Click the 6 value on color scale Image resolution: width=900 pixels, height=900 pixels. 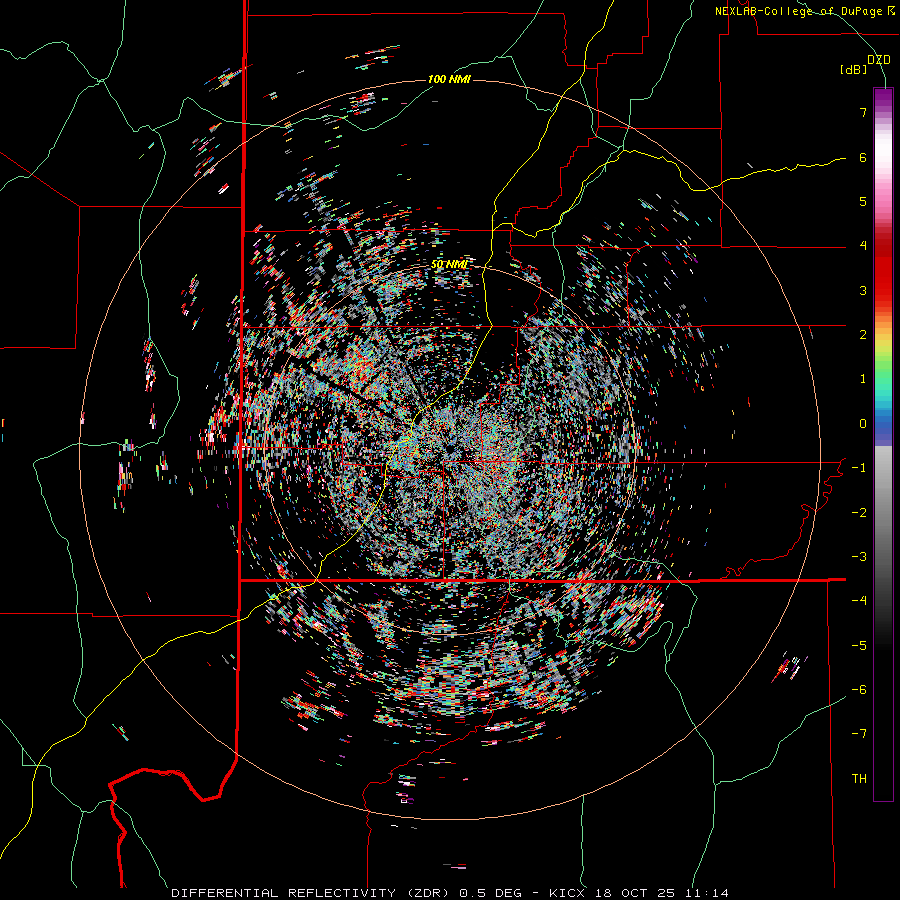click(863, 157)
